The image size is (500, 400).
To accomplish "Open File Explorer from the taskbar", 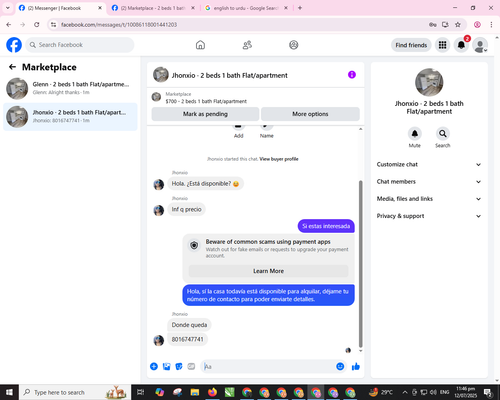I will (195, 392).
